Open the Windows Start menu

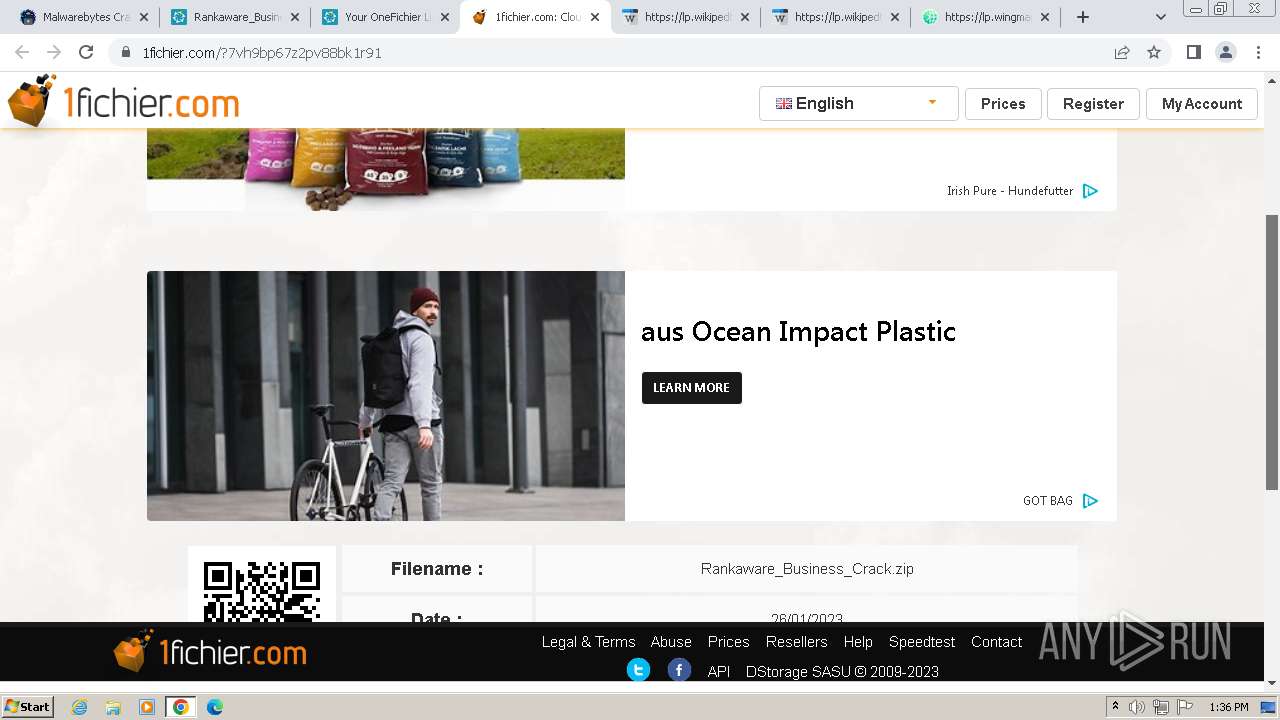pos(28,706)
